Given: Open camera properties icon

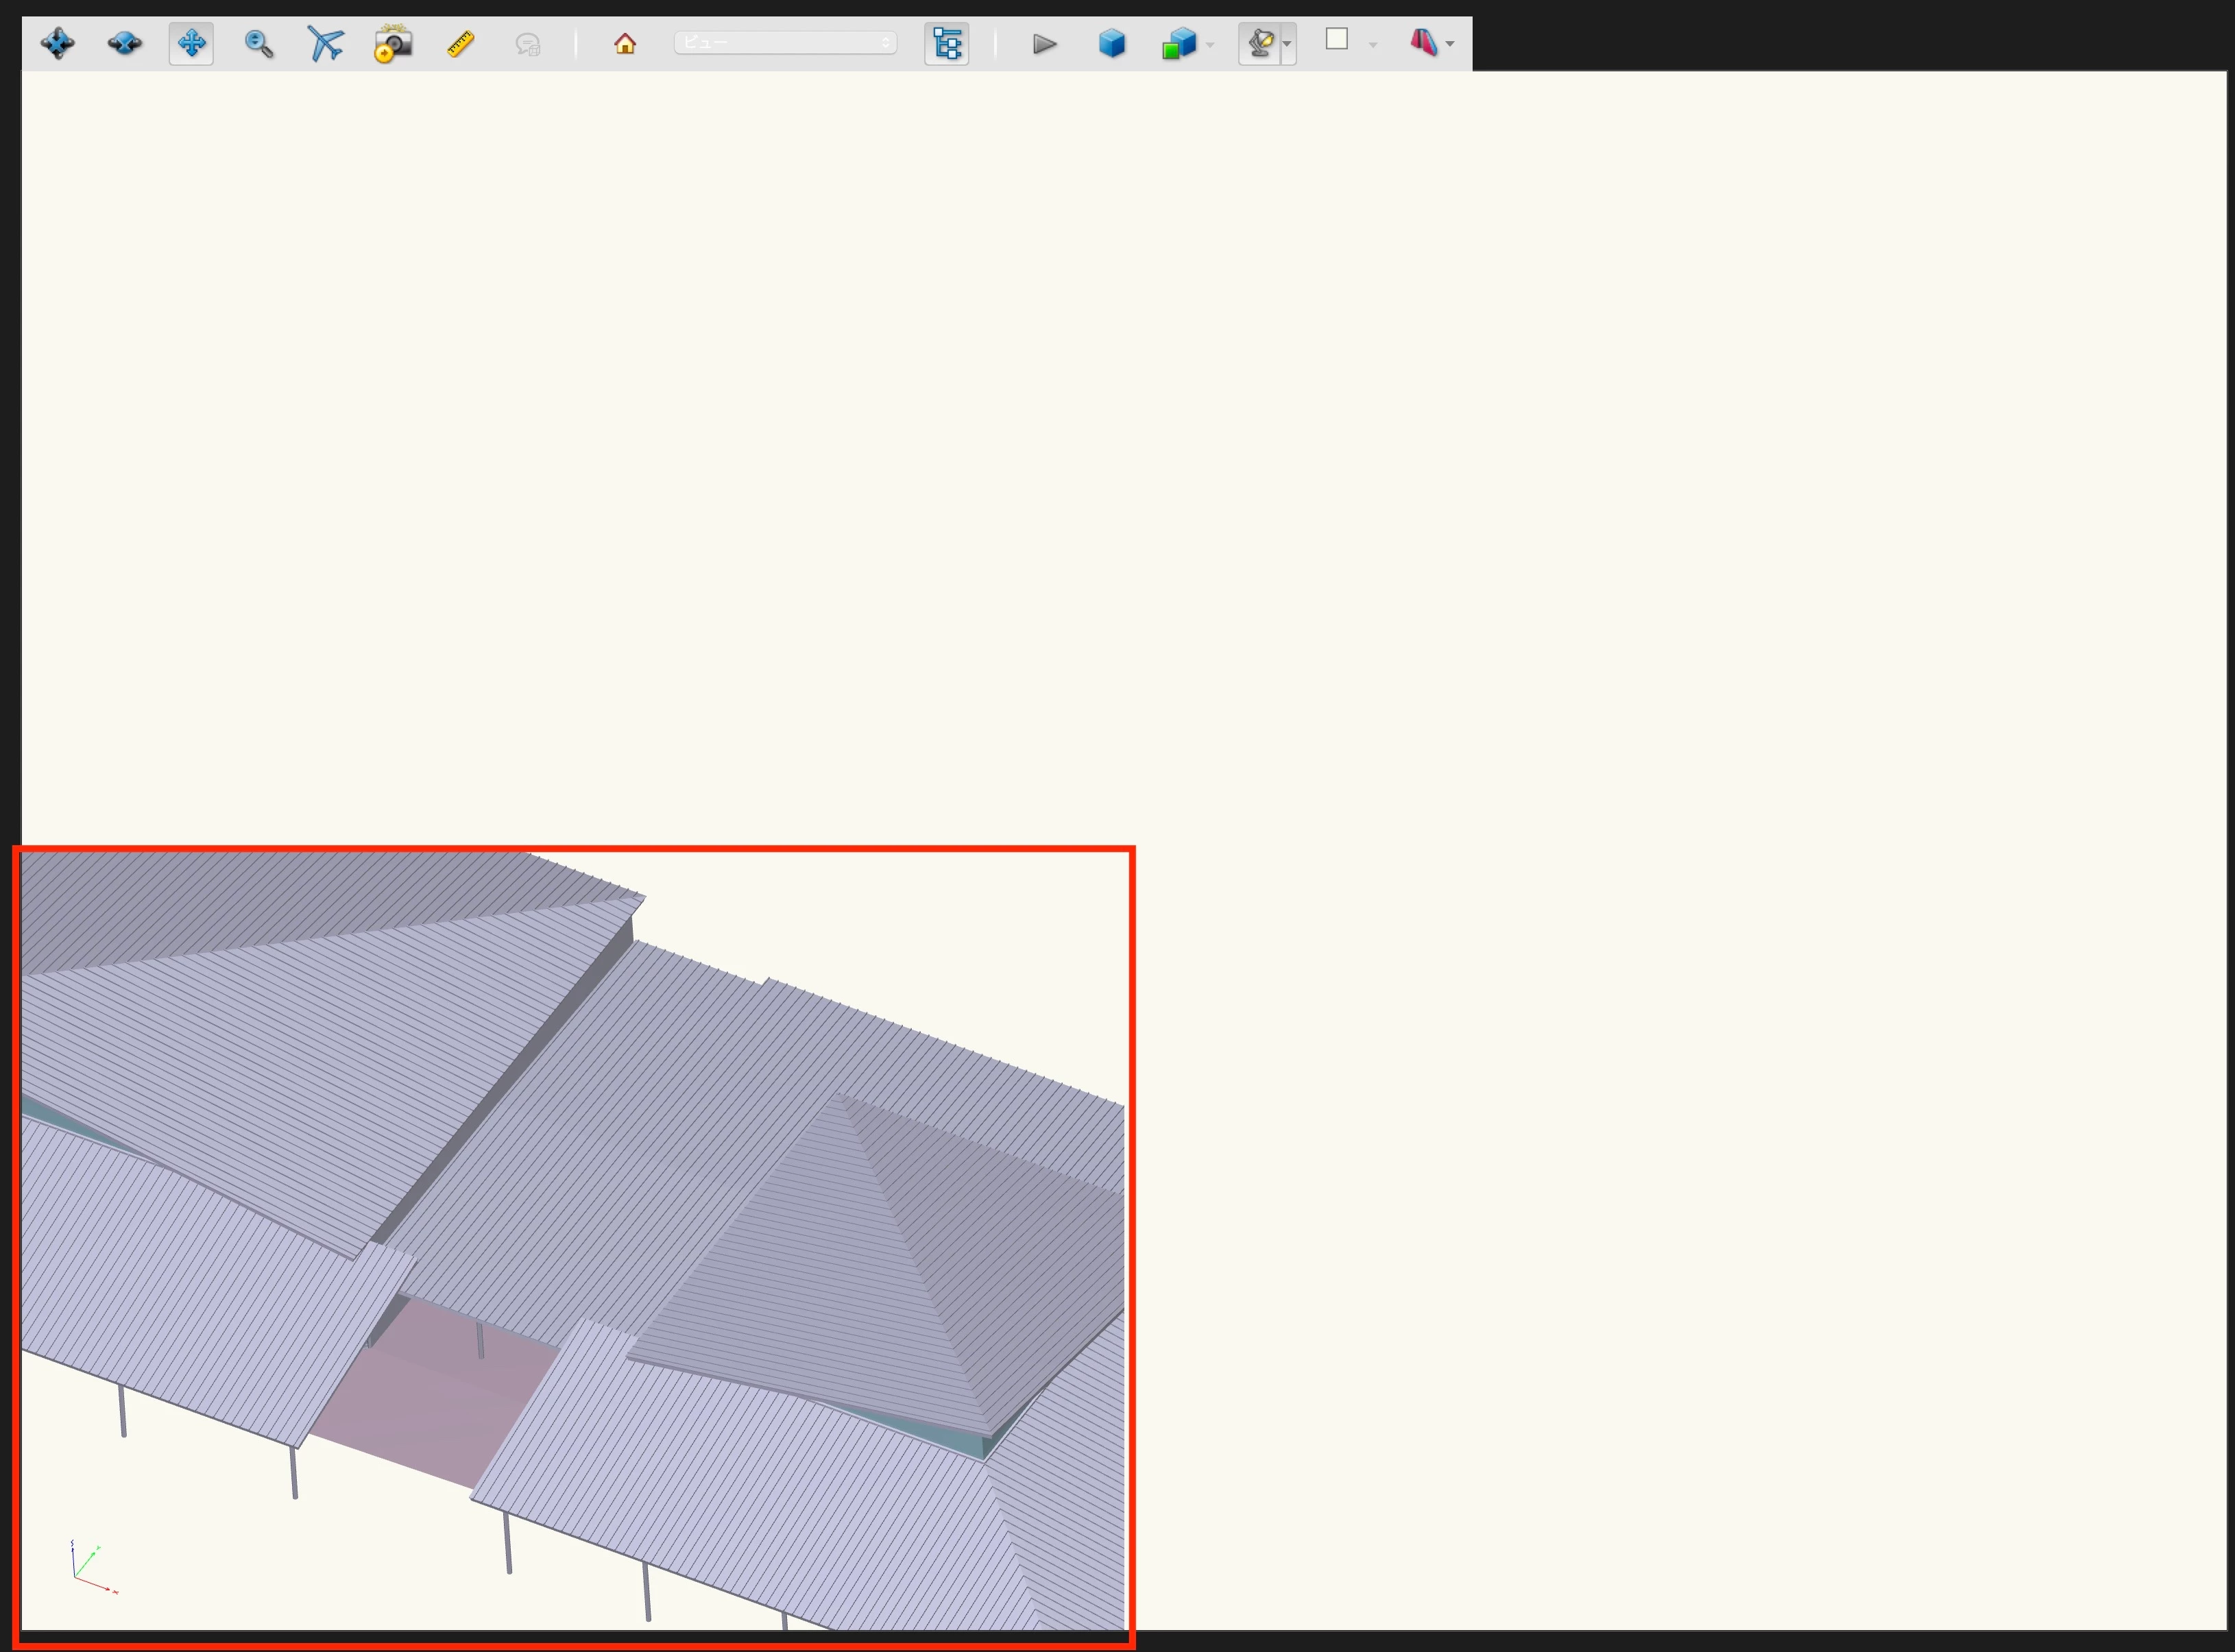Looking at the screenshot, I should (x=392, y=43).
